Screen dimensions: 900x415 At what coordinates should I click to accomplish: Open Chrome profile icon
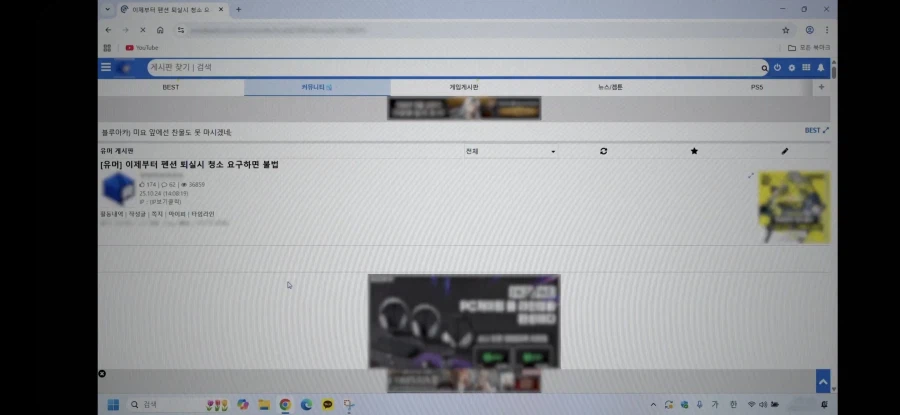[809, 30]
